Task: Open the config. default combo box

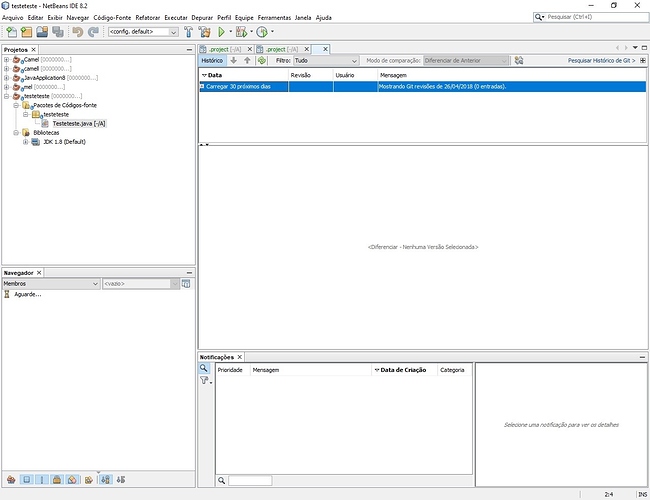Action: click(x=143, y=32)
